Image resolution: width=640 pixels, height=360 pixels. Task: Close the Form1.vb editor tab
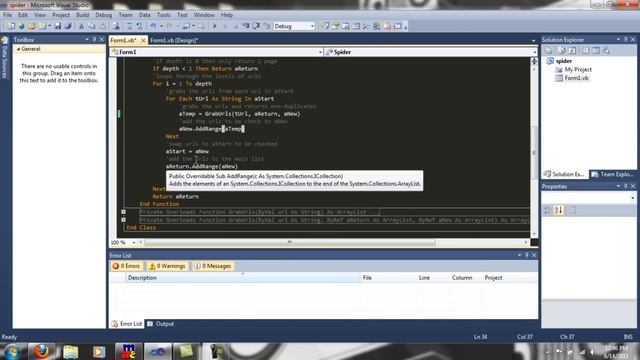[143, 40]
